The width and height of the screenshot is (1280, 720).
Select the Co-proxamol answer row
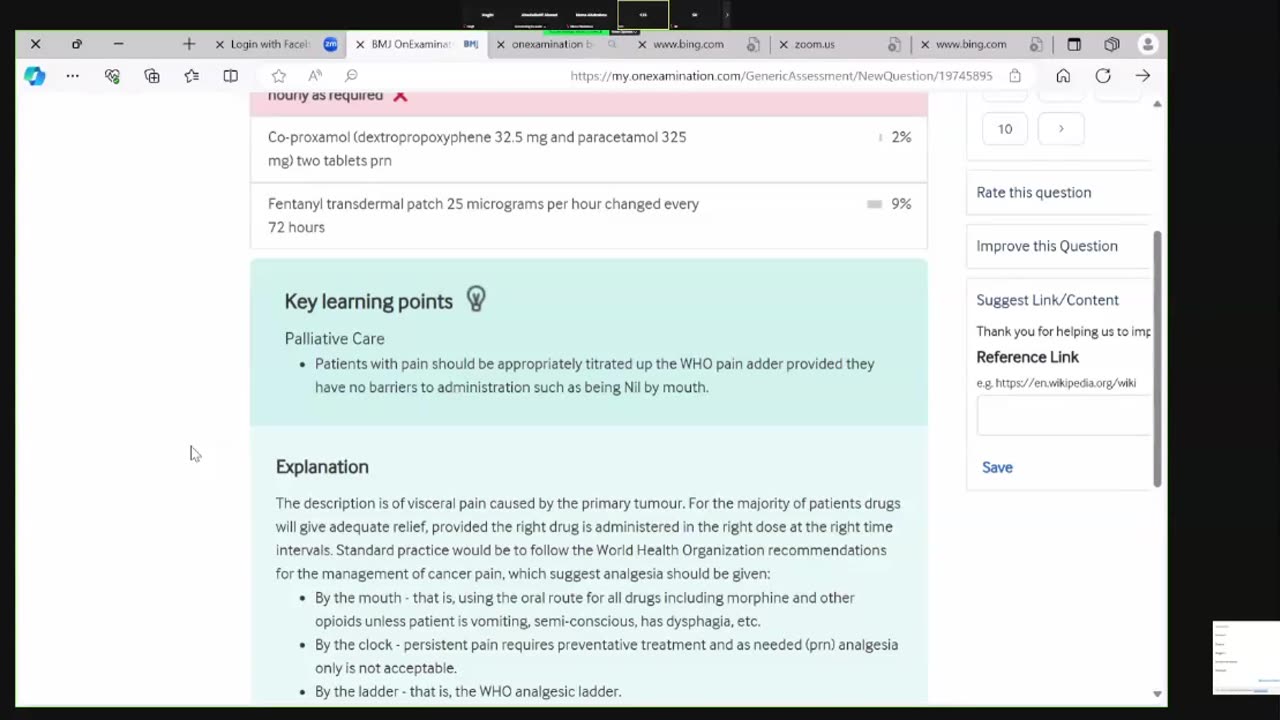tap(588, 149)
